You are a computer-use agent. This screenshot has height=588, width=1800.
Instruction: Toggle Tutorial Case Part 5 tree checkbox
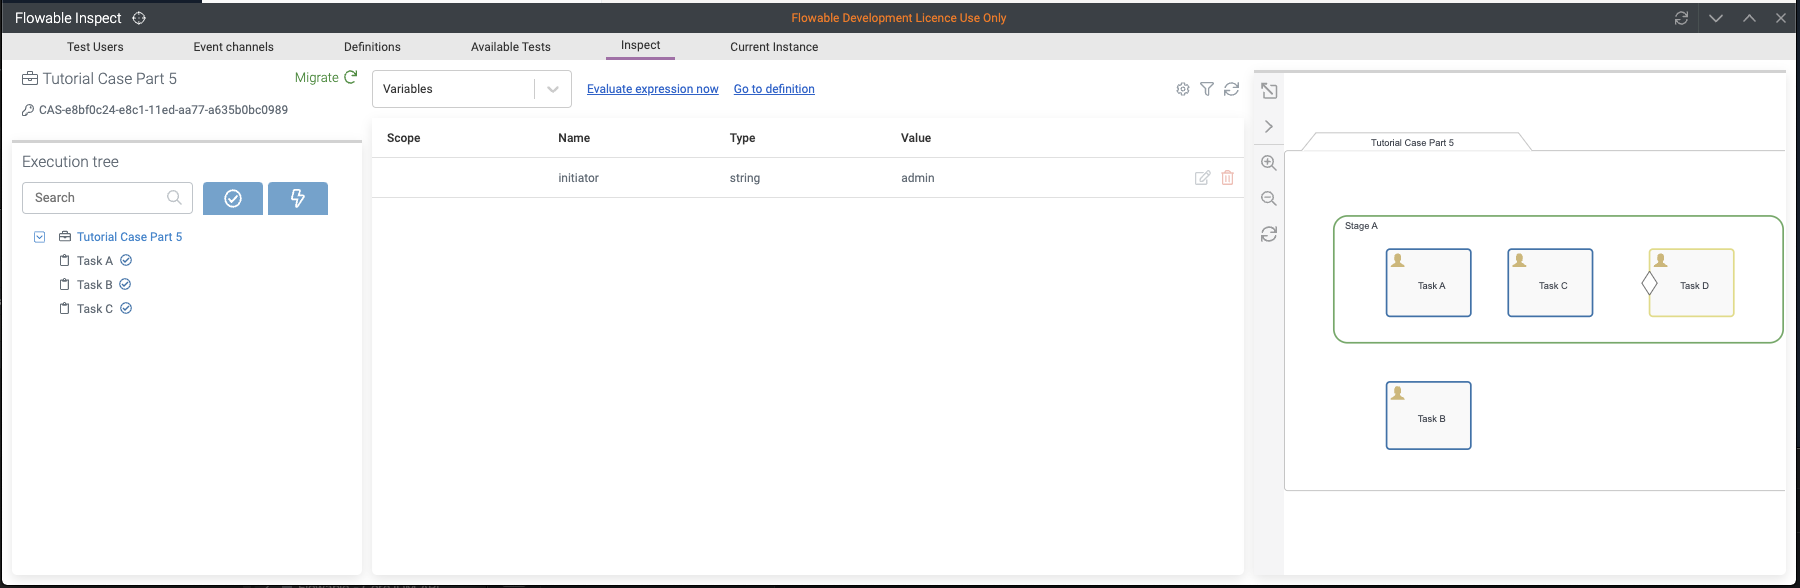[40, 237]
